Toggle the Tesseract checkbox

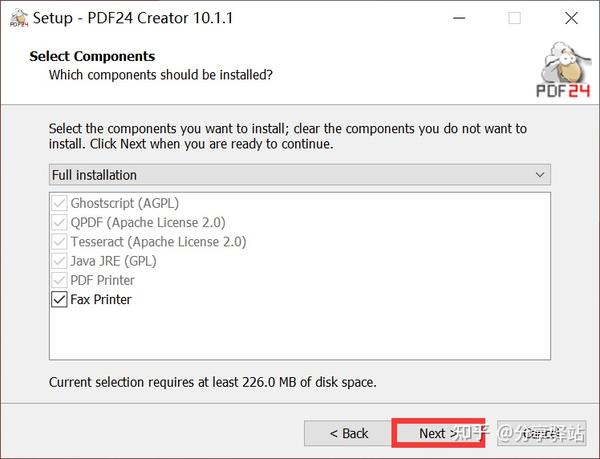click(x=58, y=241)
